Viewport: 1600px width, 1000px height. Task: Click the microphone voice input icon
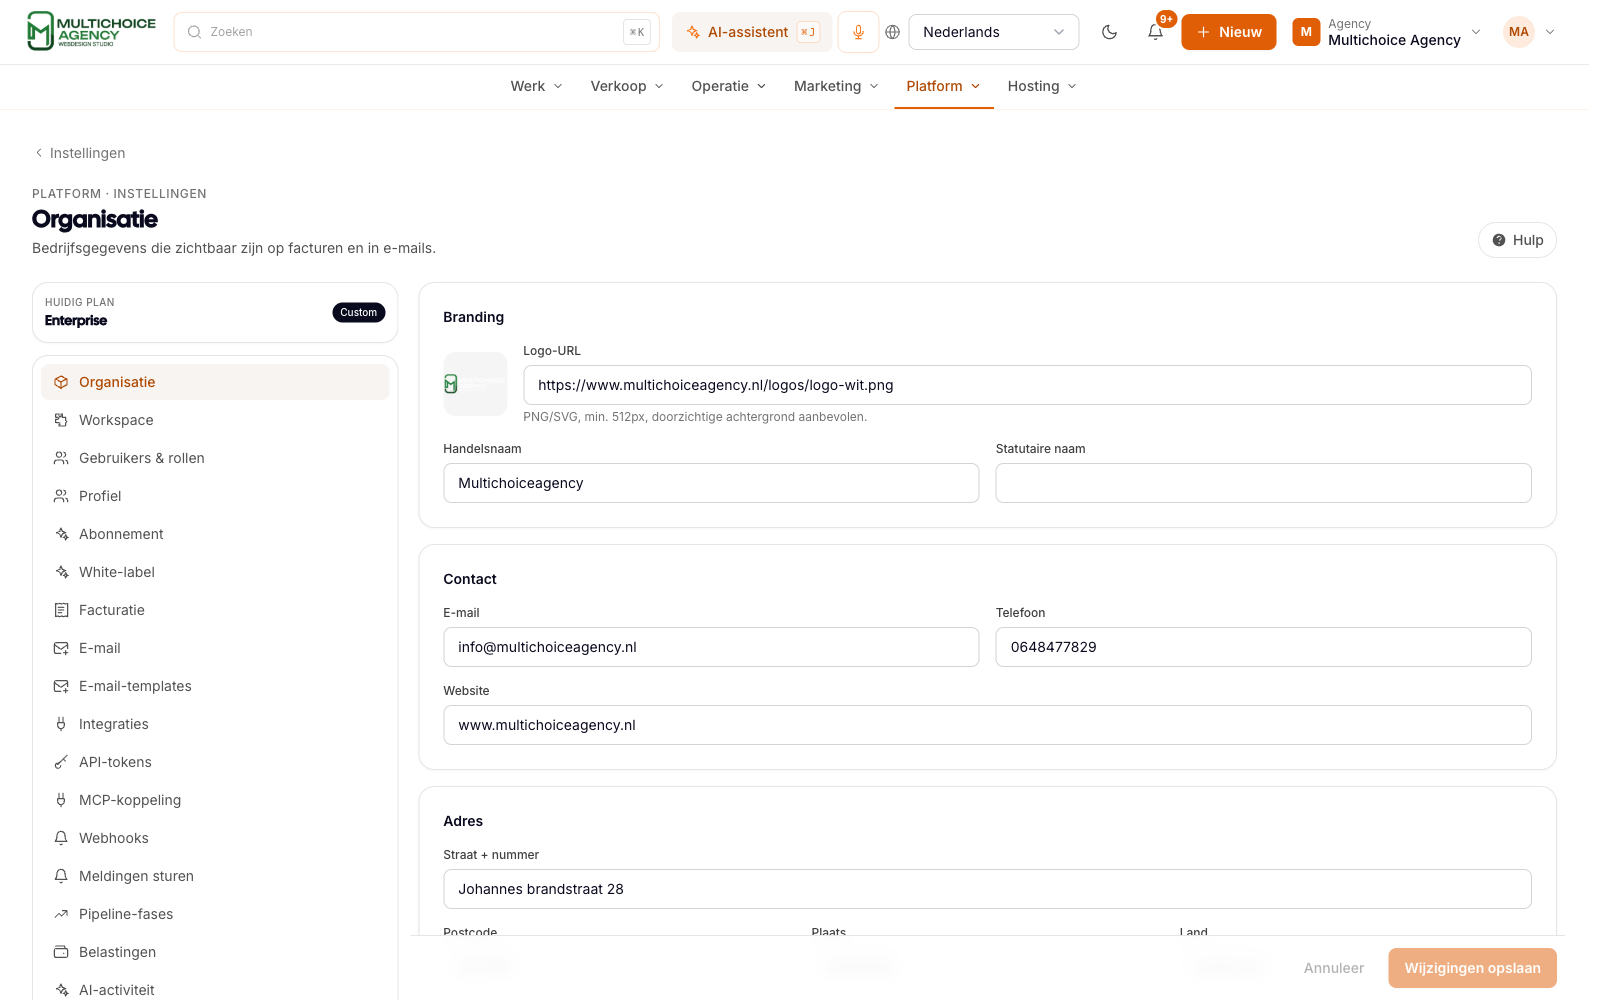pos(858,32)
